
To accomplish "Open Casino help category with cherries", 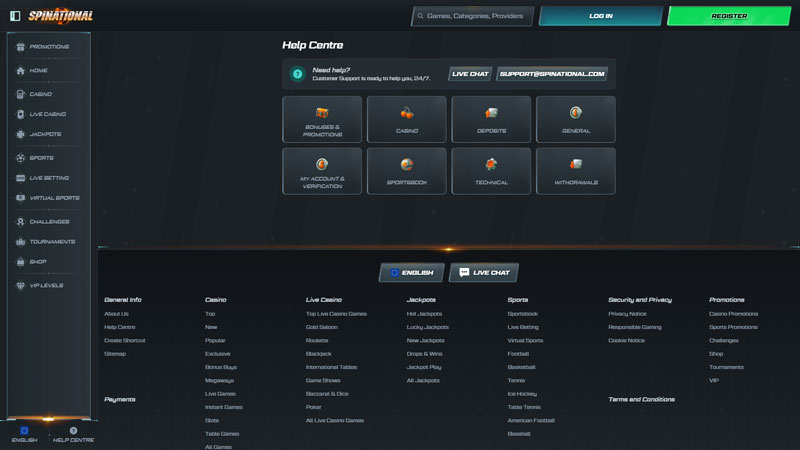I will (x=407, y=119).
